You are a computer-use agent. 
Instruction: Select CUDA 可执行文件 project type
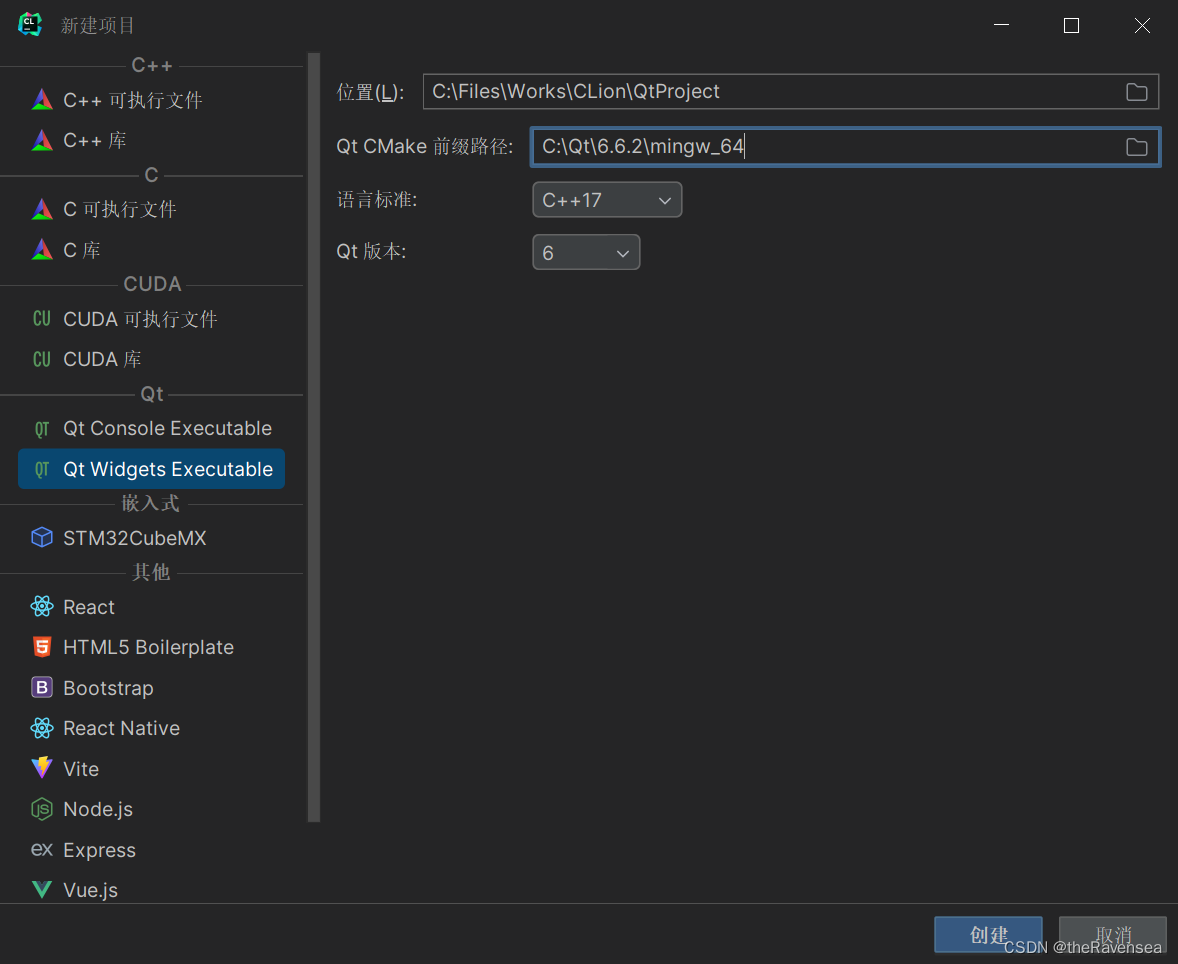point(151,319)
